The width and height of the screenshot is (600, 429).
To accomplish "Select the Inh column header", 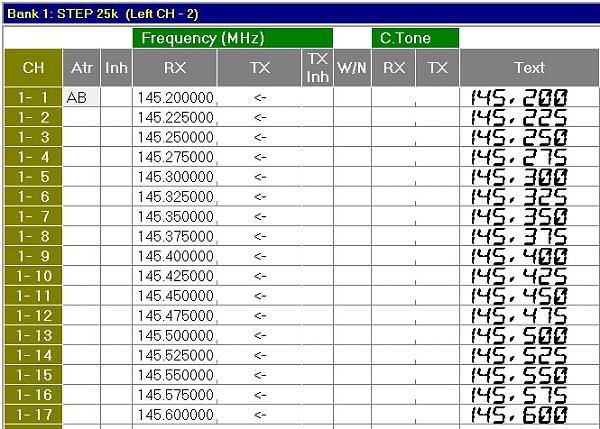I will pos(116,68).
